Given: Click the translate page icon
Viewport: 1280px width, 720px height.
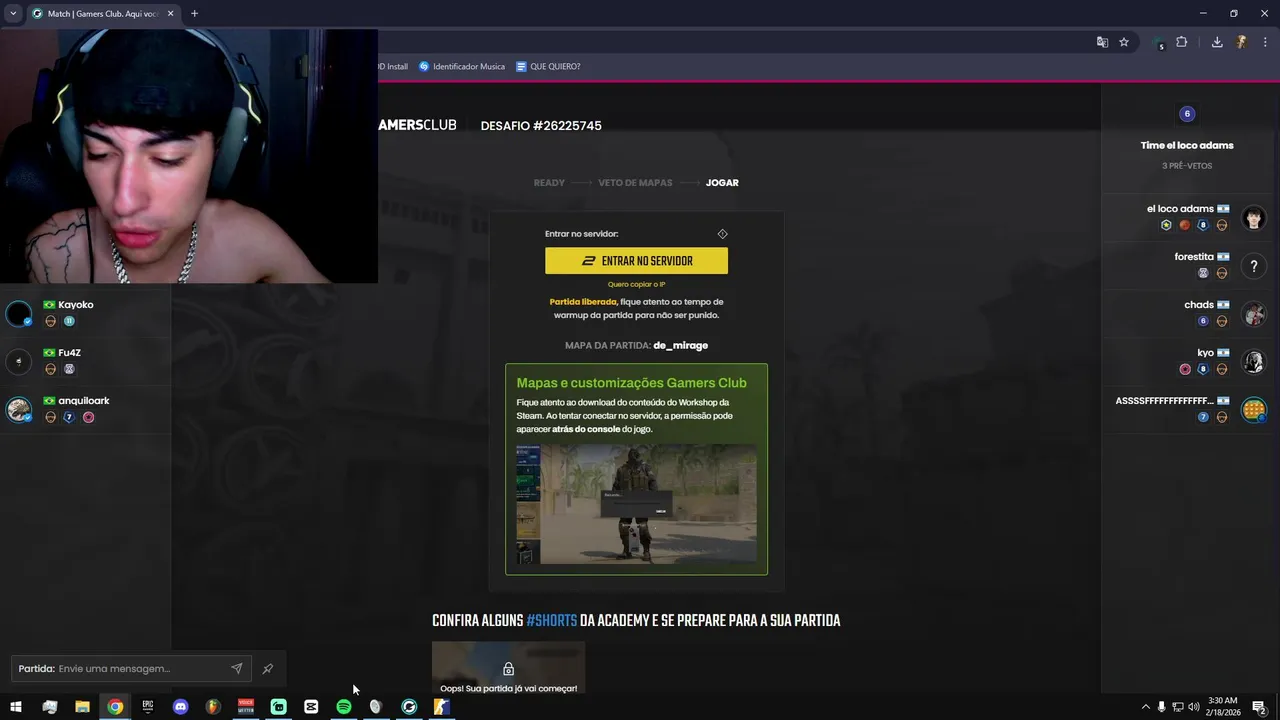Looking at the screenshot, I should 1102,42.
